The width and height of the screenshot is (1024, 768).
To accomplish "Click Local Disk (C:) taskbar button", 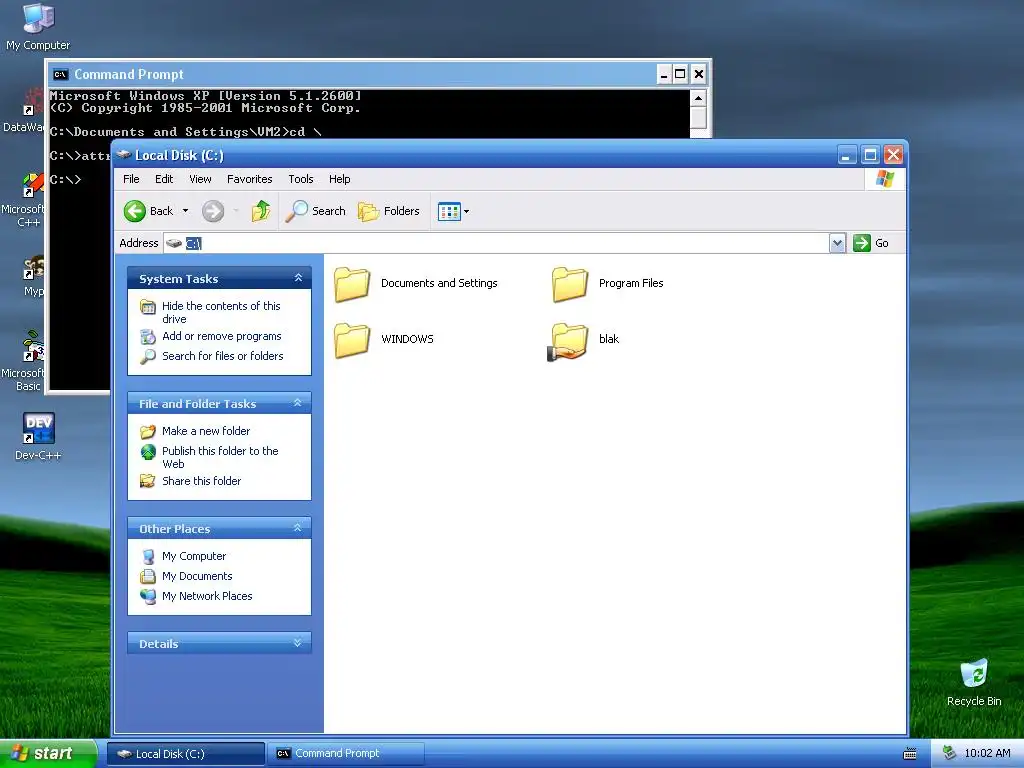I will pos(185,754).
